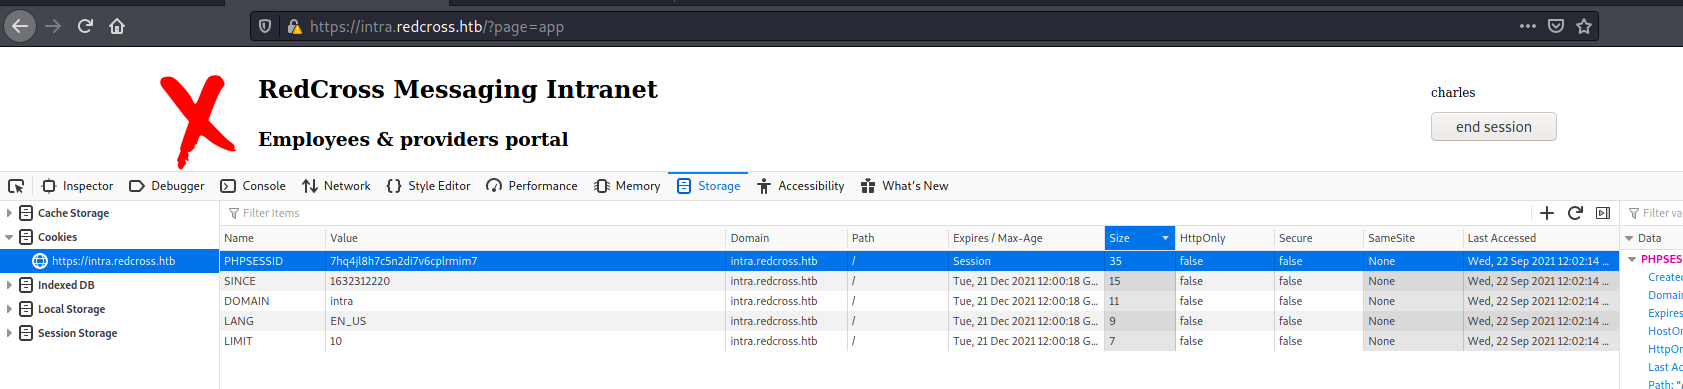Sort by the Domain column header
1683x389 pixels.
click(787, 238)
